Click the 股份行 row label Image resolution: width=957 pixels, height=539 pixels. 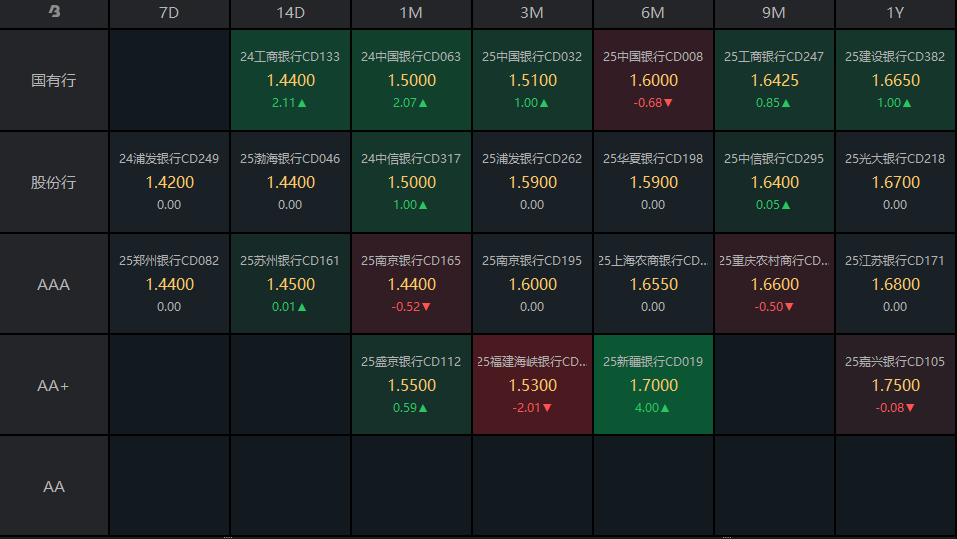54,182
